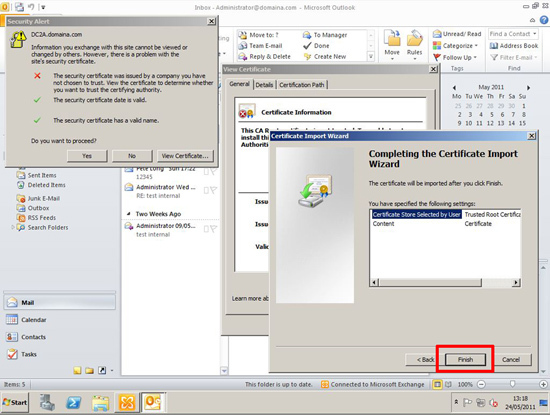Image resolution: width=550 pixels, height=415 pixels.
Task: Switch to Normal view in status bar
Action: pyautogui.click(x=437, y=384)
